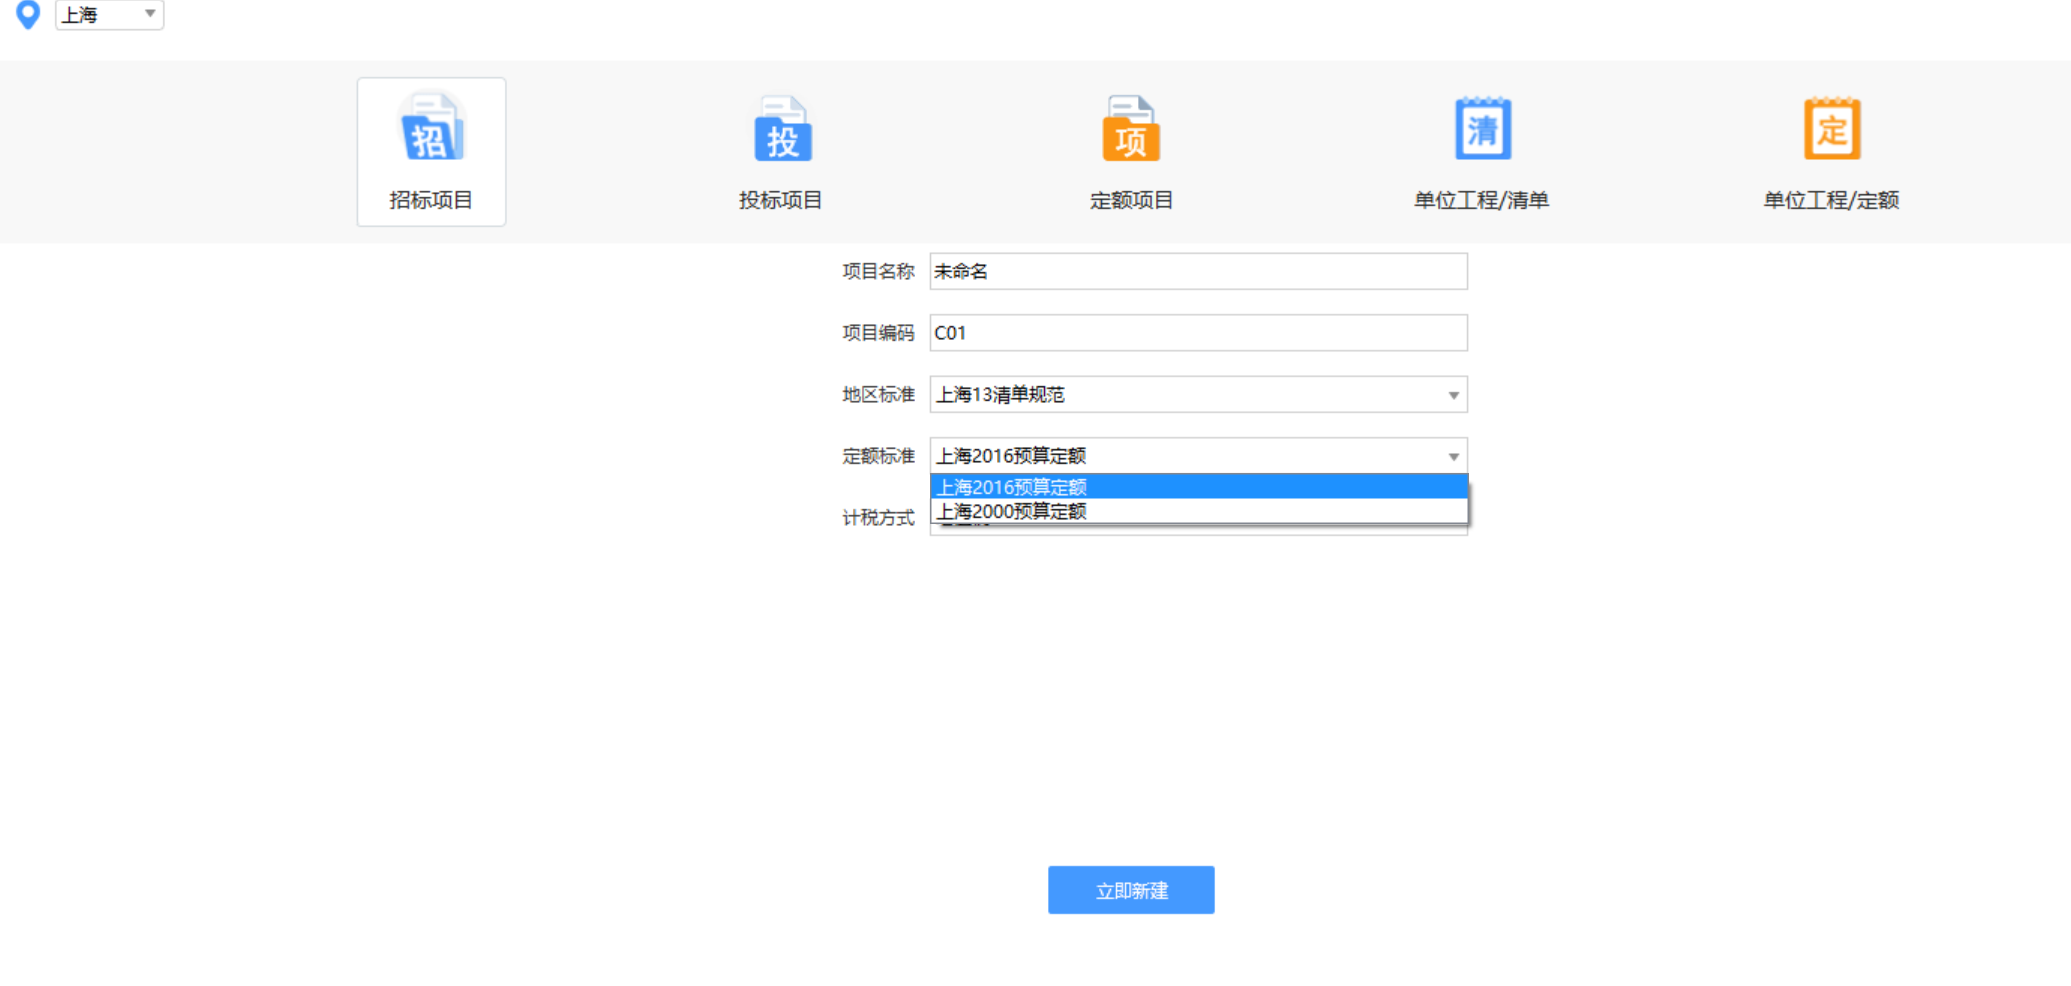Choose 上海2016预算定额 from the list
2071x986 pixels.
(1198, 487)
